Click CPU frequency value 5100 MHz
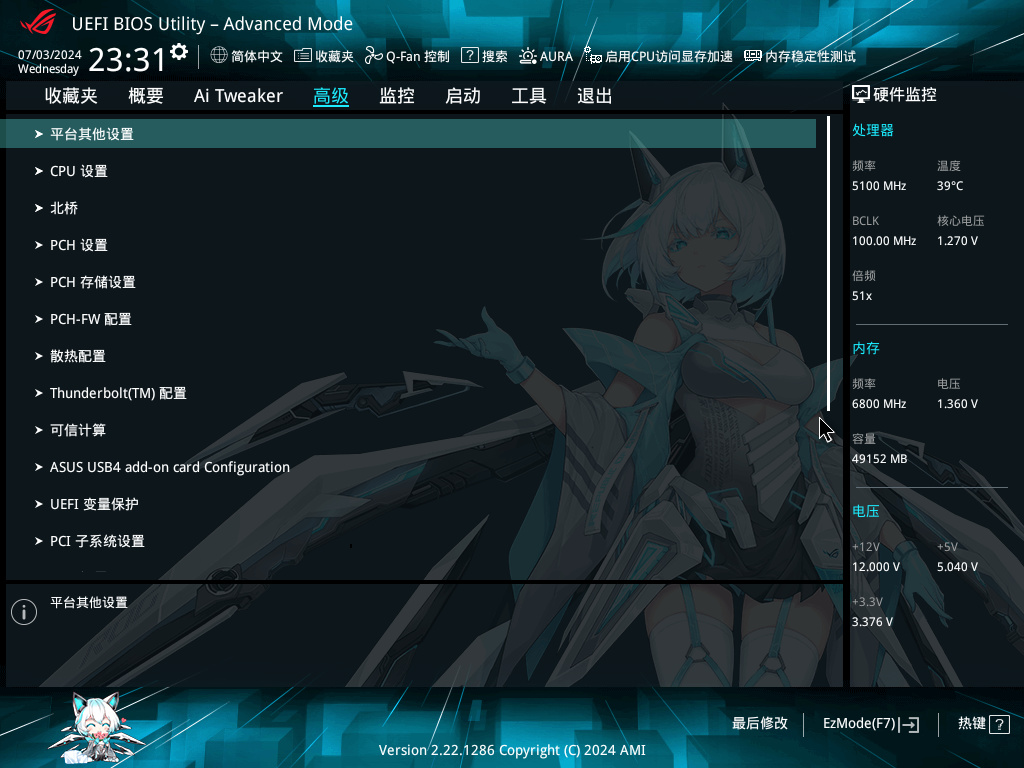This screenshot has height=768, width=1024. pyautogui.click(x=879, y=186)
